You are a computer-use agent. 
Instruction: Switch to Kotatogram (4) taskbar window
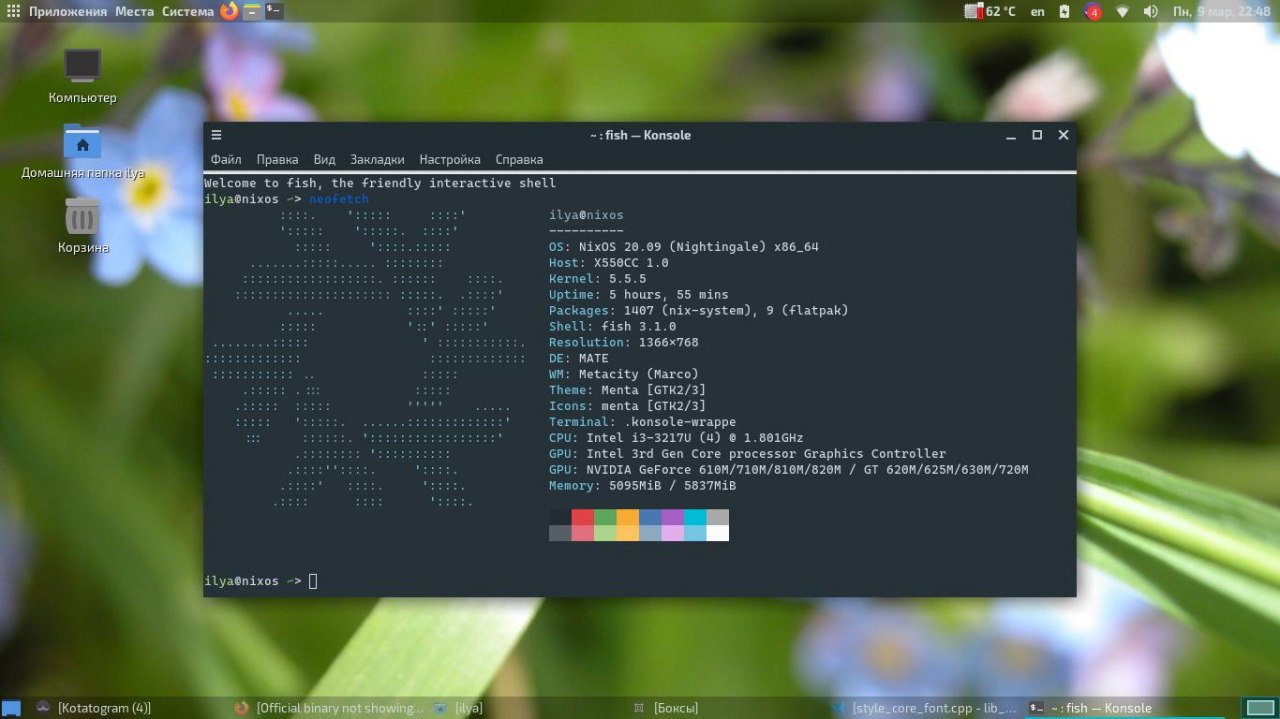click(128, 708)
